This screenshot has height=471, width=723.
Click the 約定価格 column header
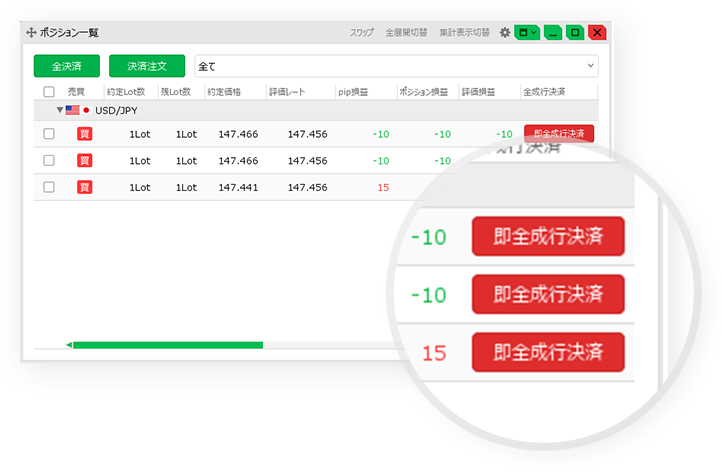(x=224, y=92)
